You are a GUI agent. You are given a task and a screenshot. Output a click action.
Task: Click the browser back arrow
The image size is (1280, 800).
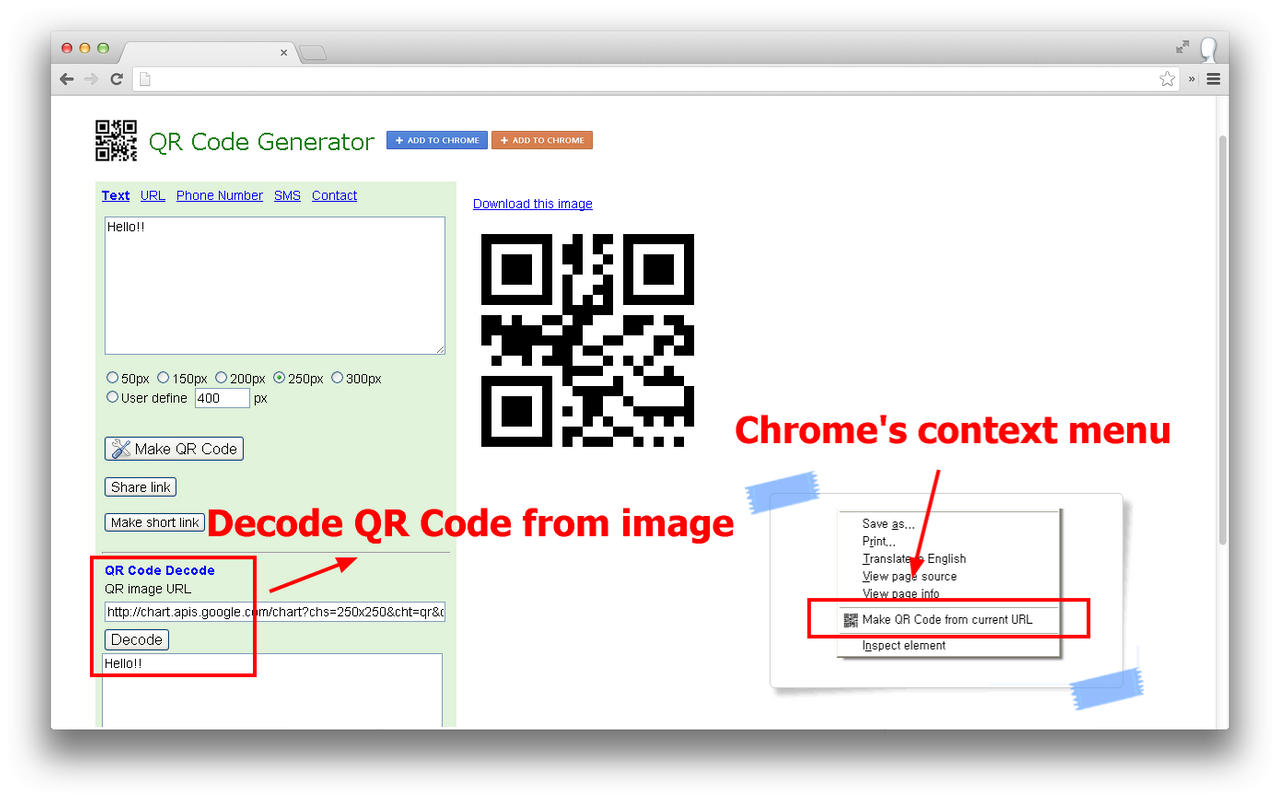point(66,78)
